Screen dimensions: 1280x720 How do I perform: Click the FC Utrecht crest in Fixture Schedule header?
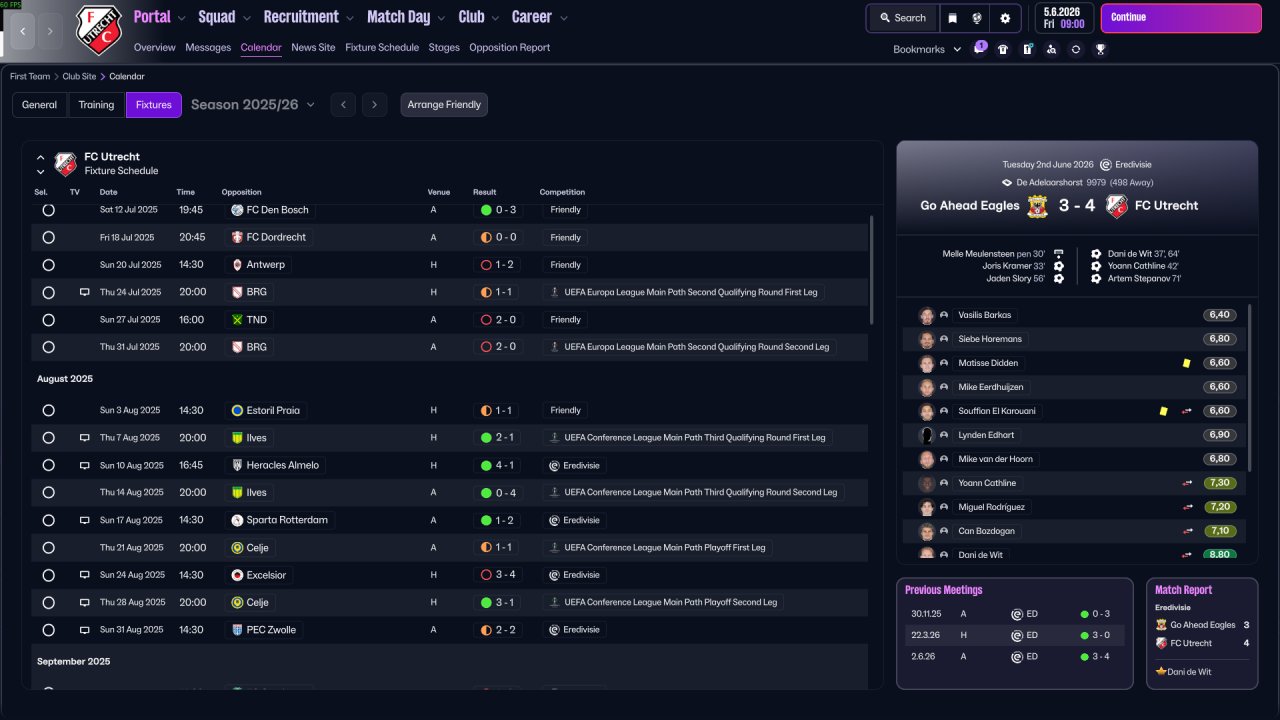[x=66, y=164]
